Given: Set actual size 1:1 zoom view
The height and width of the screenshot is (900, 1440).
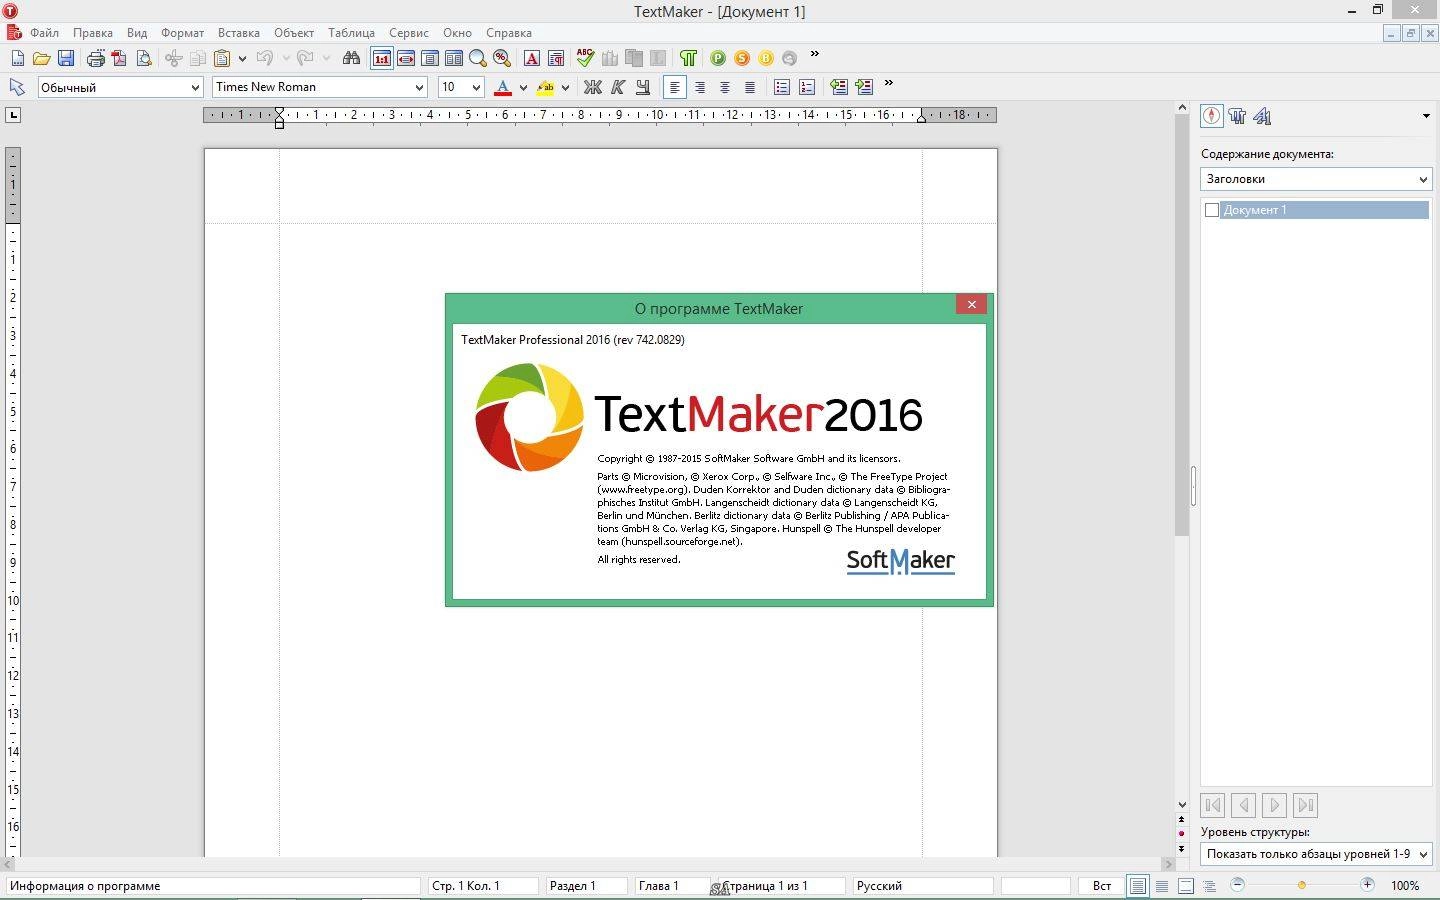Looking at the screenshot, I should pyautogui.click(x=381, y=58).
